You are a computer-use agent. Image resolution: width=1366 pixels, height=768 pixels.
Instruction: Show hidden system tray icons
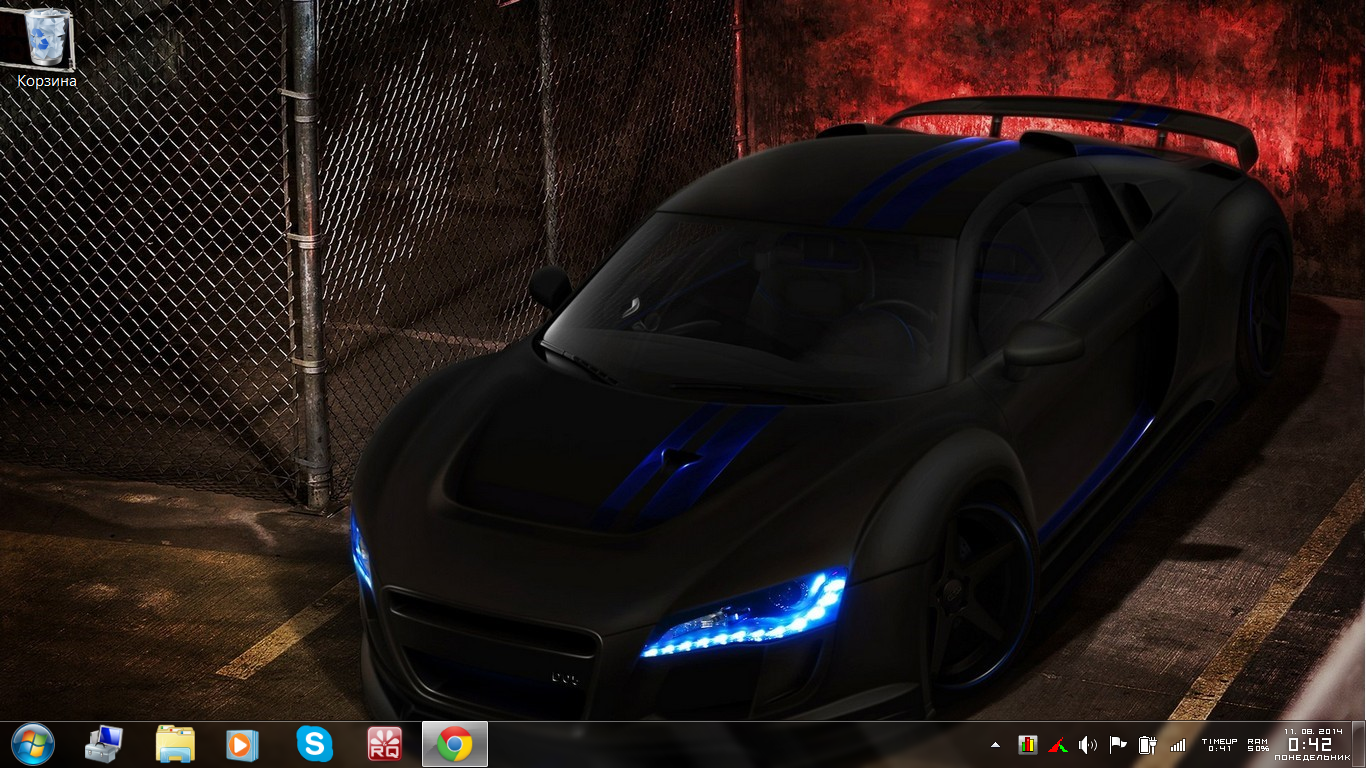click(995, 745)
